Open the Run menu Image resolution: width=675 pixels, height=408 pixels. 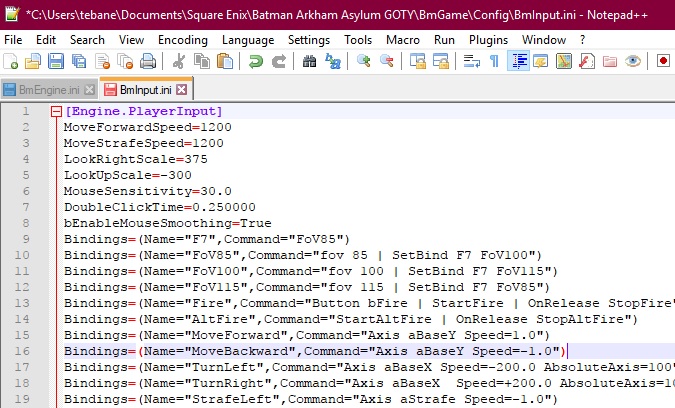tap(444, 40)
